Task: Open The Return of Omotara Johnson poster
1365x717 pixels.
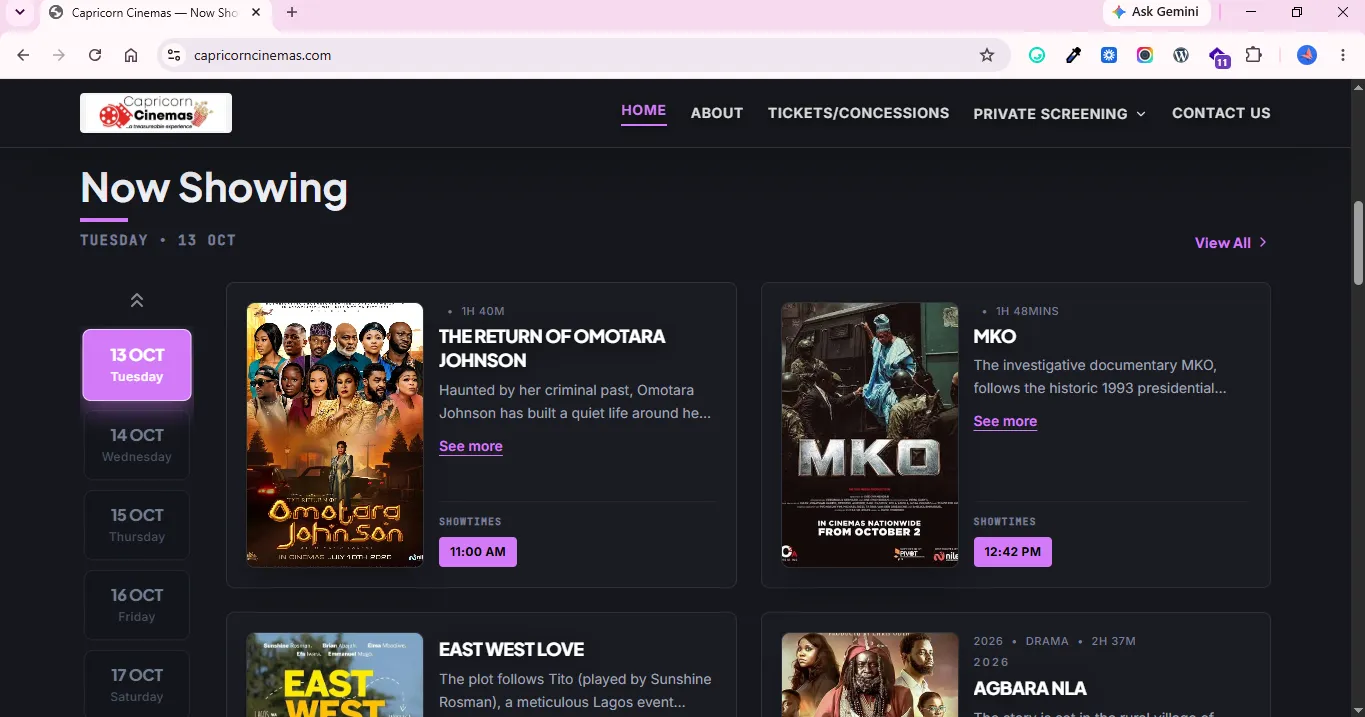Action: (335, 435)
